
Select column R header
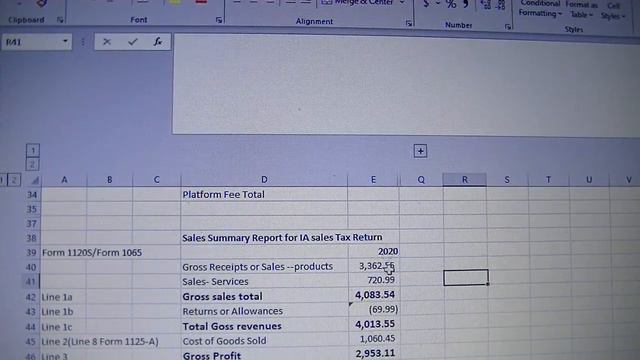pos(464,180)
